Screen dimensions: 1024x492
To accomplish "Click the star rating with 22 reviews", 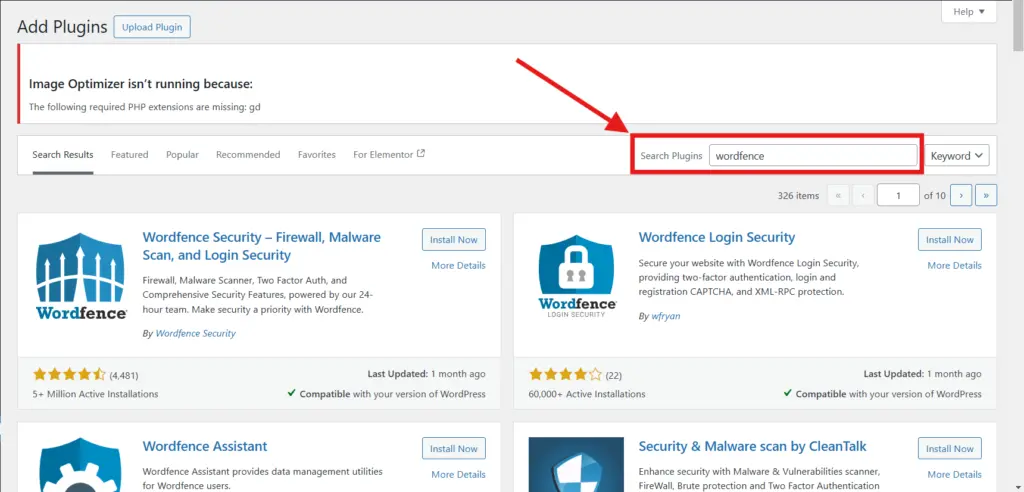I will (x=565, y=374).
